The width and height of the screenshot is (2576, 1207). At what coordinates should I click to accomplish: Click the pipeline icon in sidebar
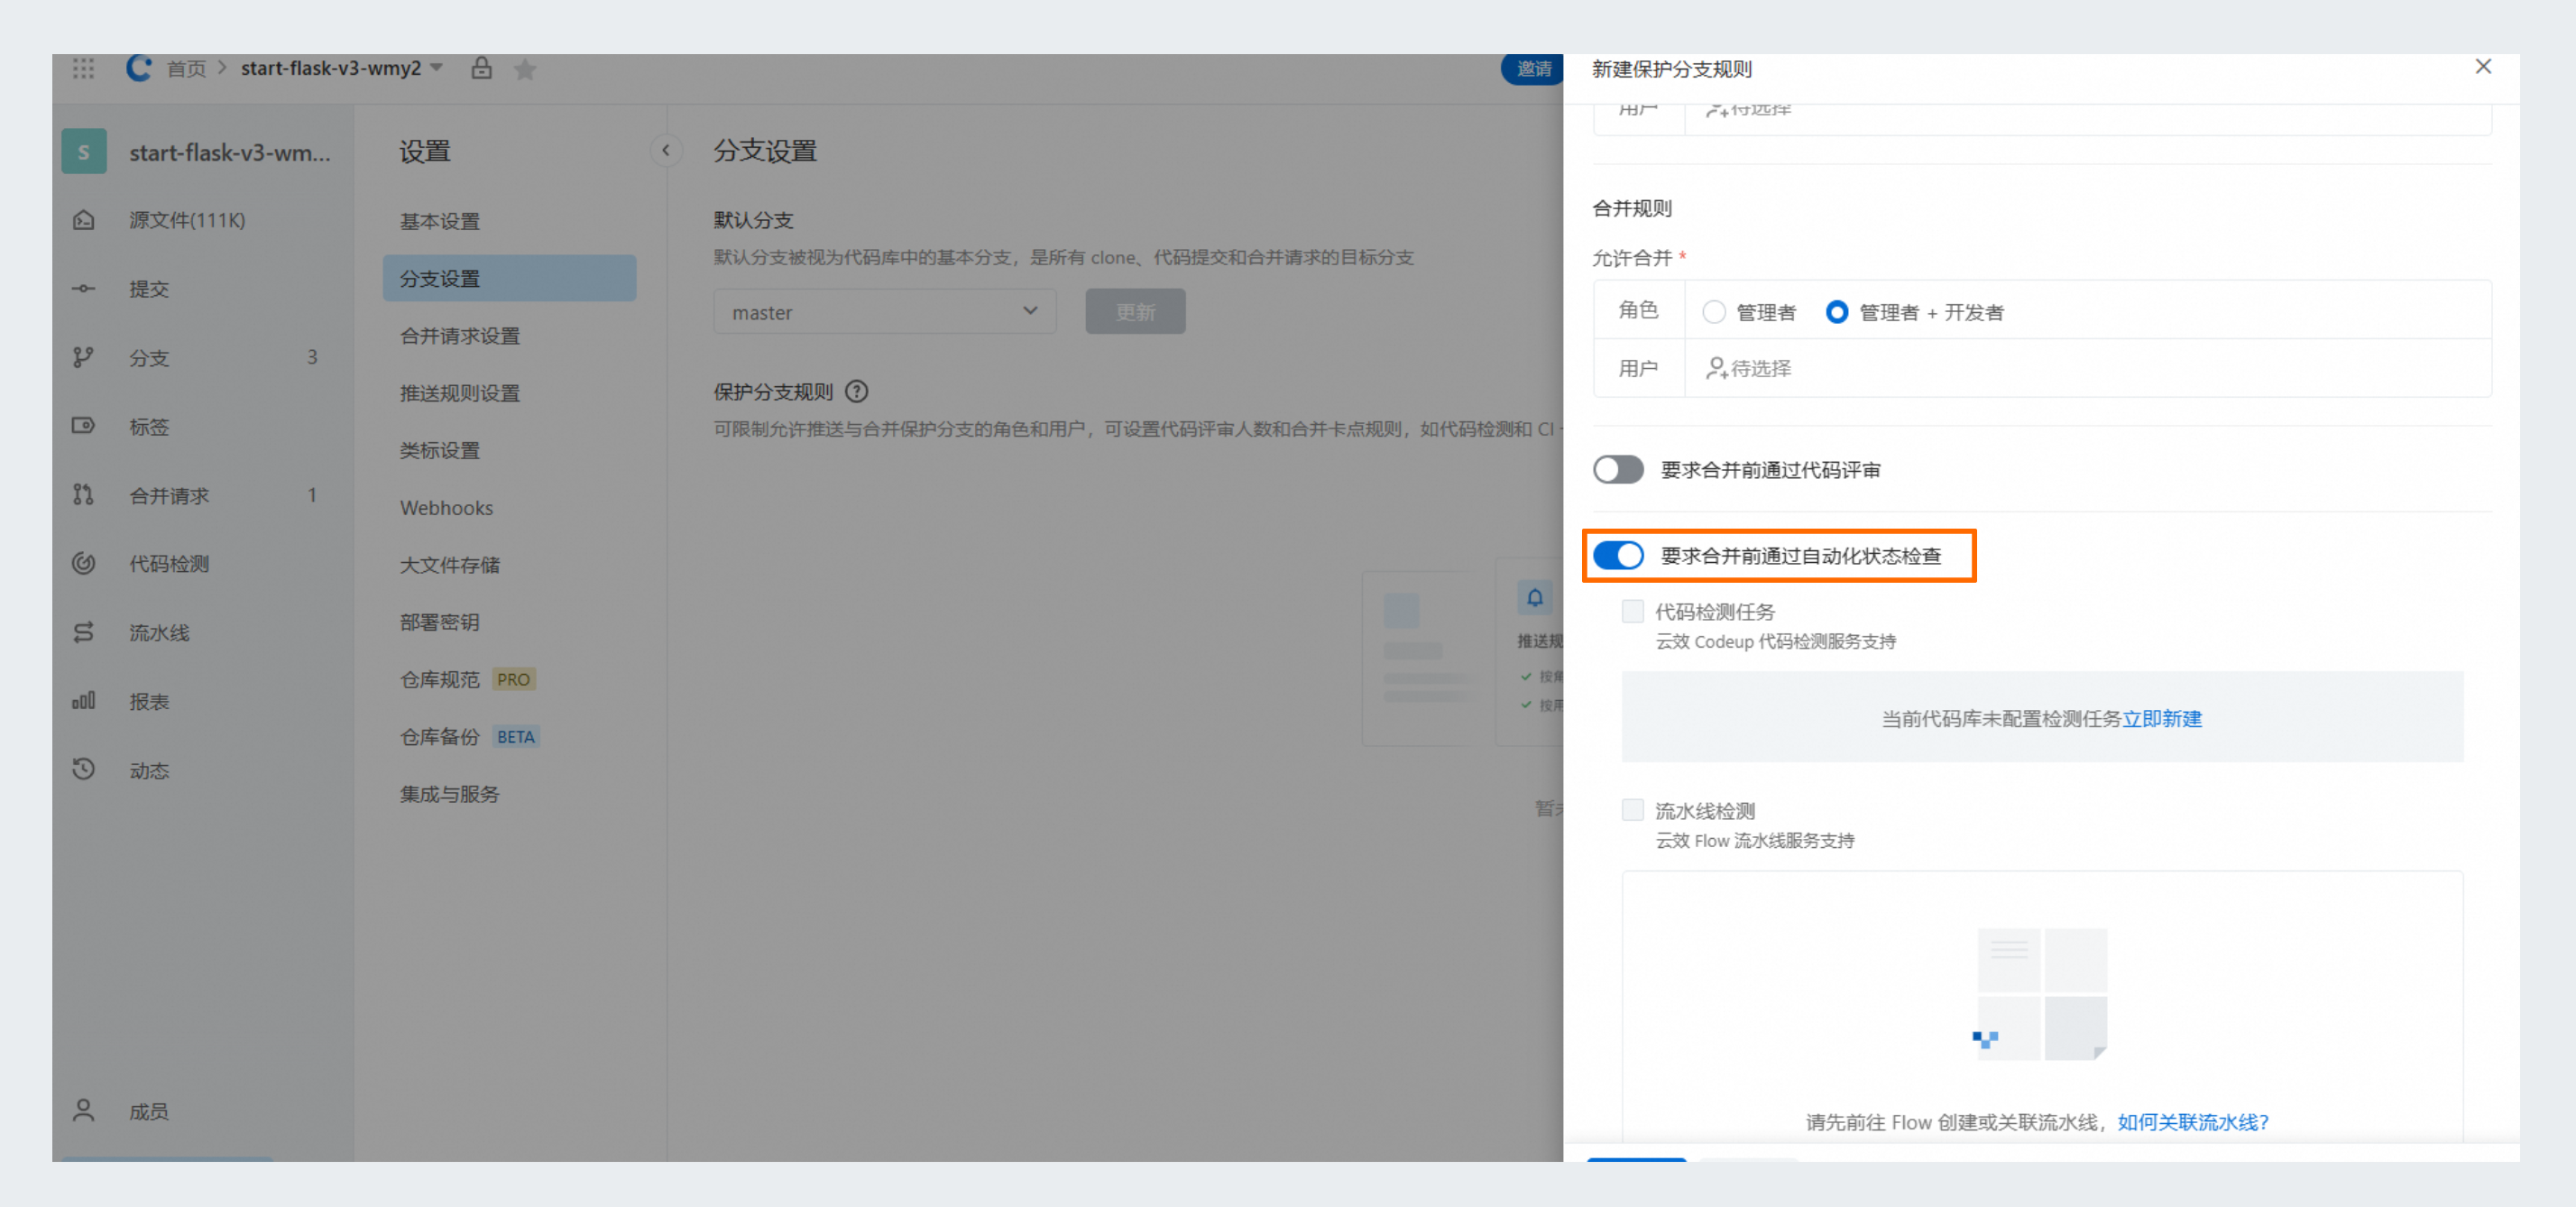(x=84, y=632)
